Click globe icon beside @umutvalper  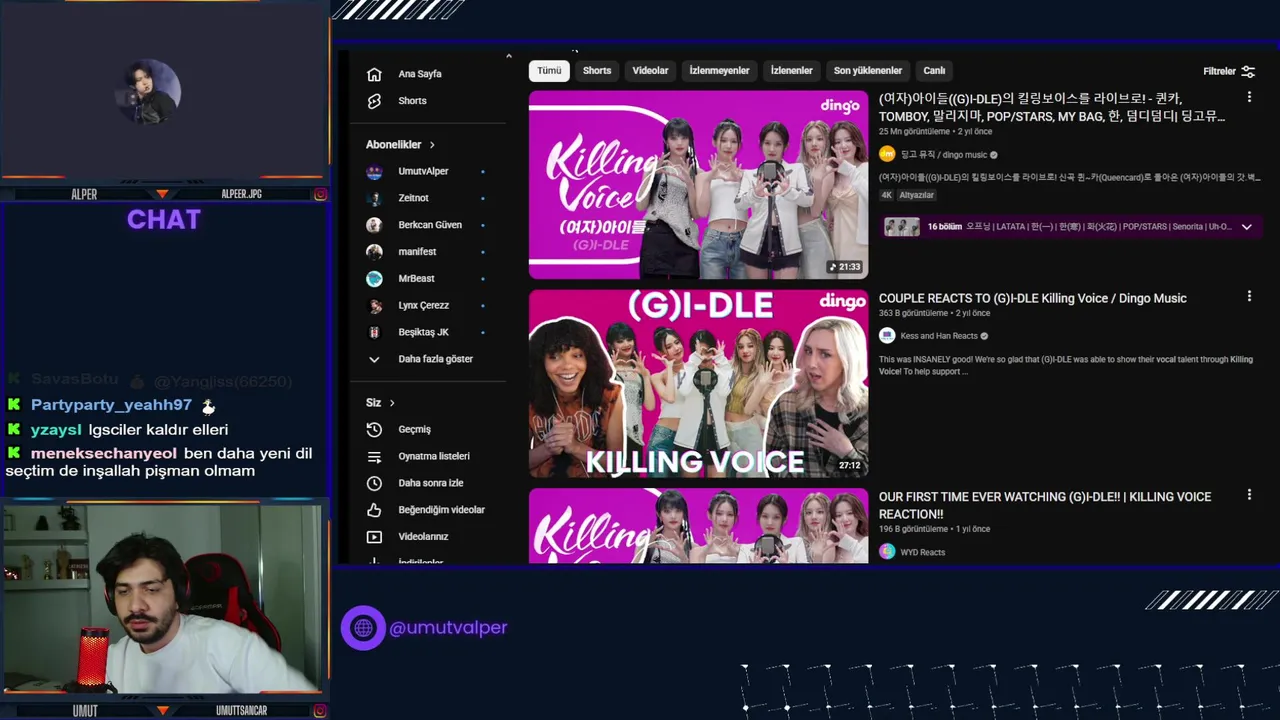tap(363, 628)
